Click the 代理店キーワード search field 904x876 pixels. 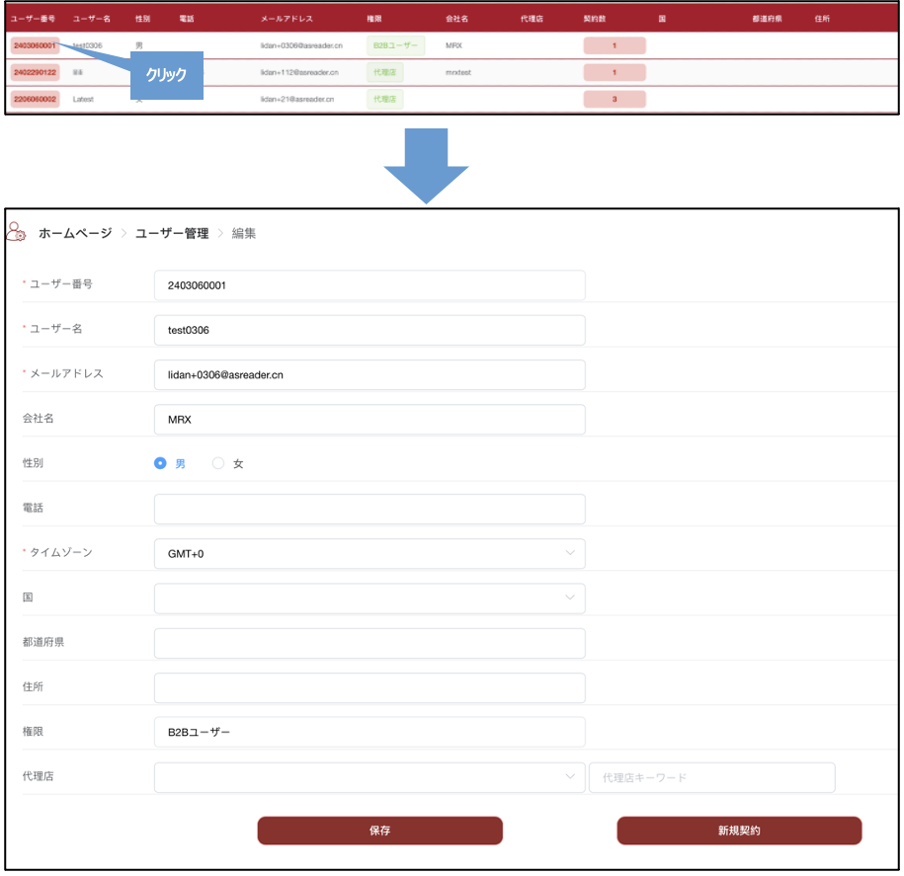pos(712,777)
